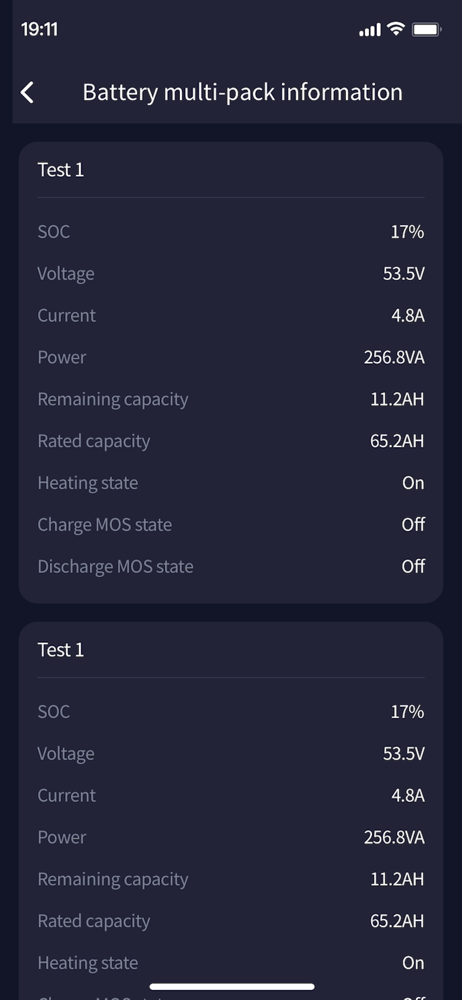Tap Current 4.8A row in lower card
Image resolution: width=462 pixels, height=1000 pixels.
[231, 795]
